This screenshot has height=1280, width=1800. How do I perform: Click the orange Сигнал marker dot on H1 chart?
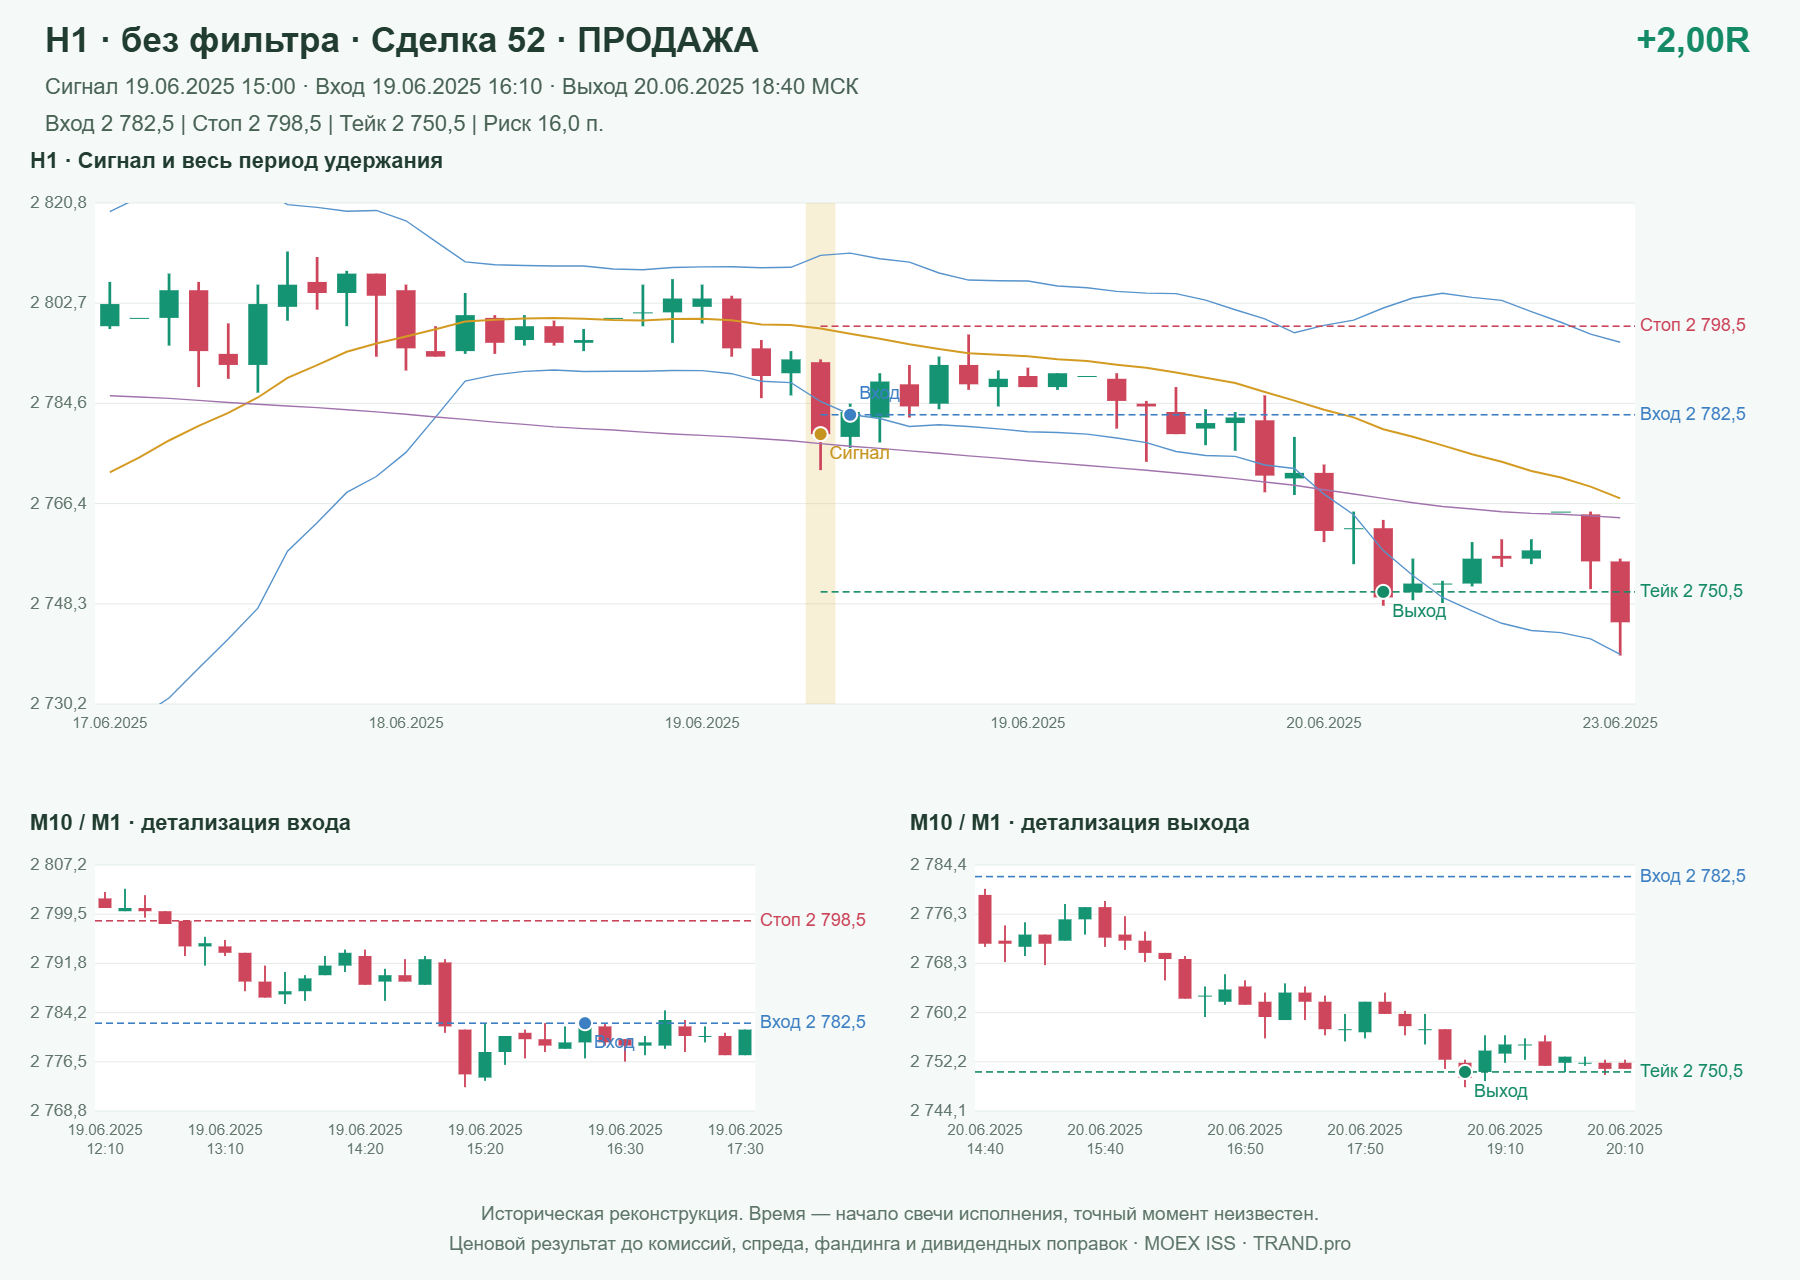pyautogui.click(x=820, y=434)
